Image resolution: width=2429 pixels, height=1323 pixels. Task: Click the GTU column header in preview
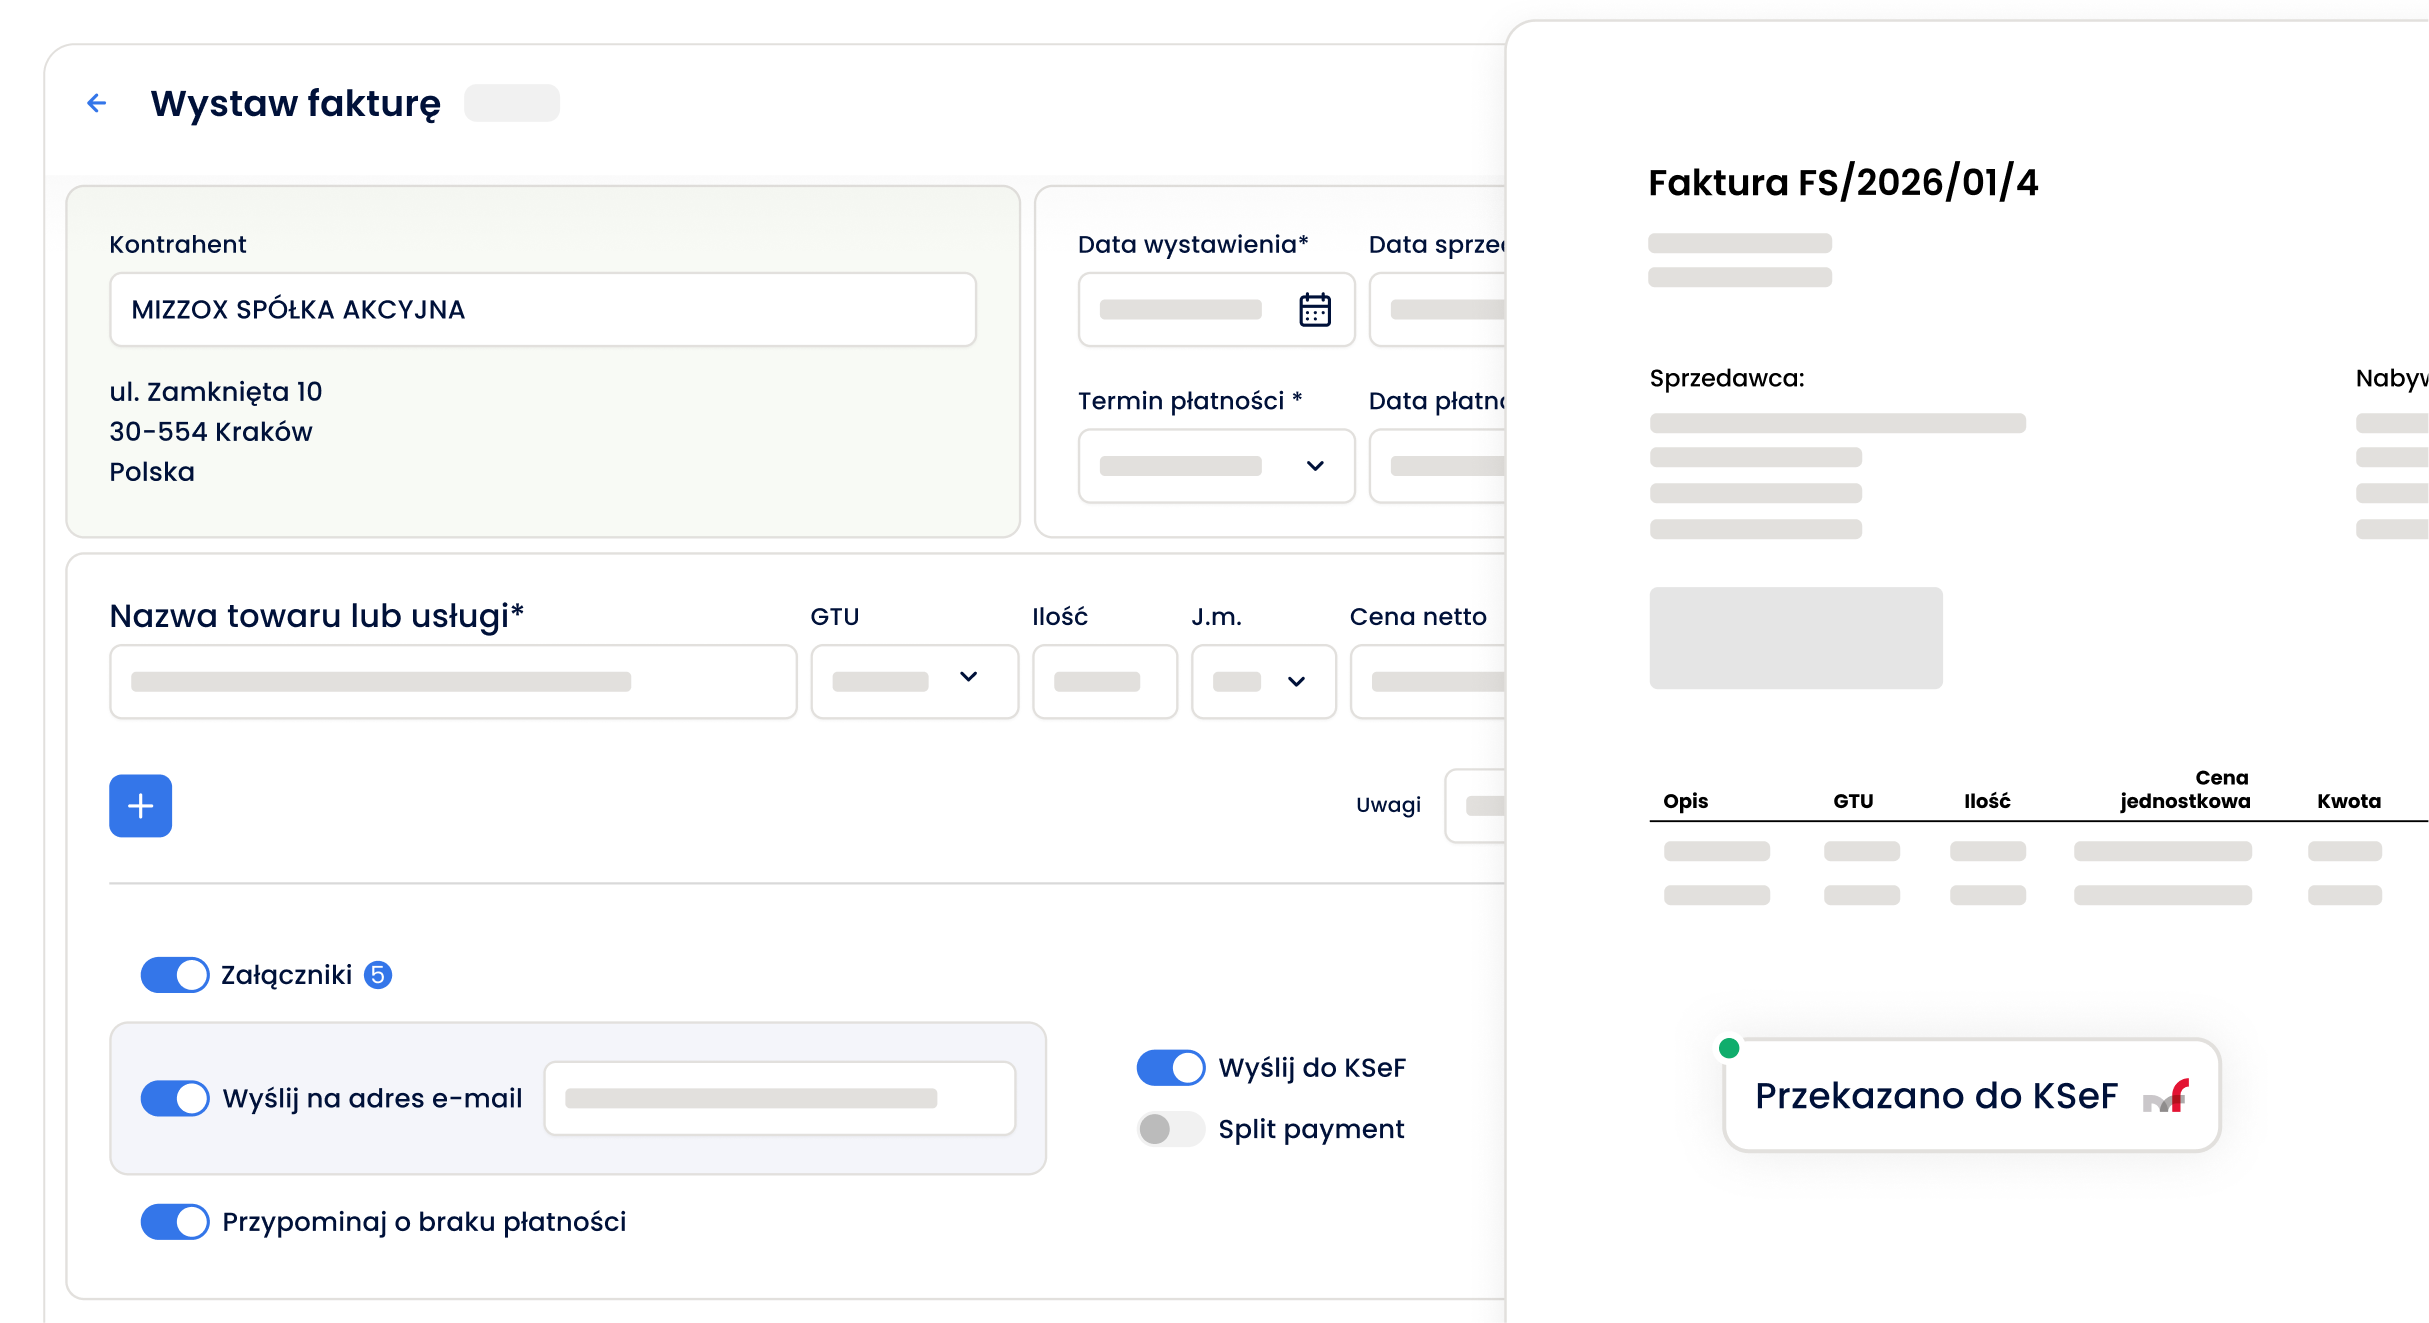(x=1853, y=801)
